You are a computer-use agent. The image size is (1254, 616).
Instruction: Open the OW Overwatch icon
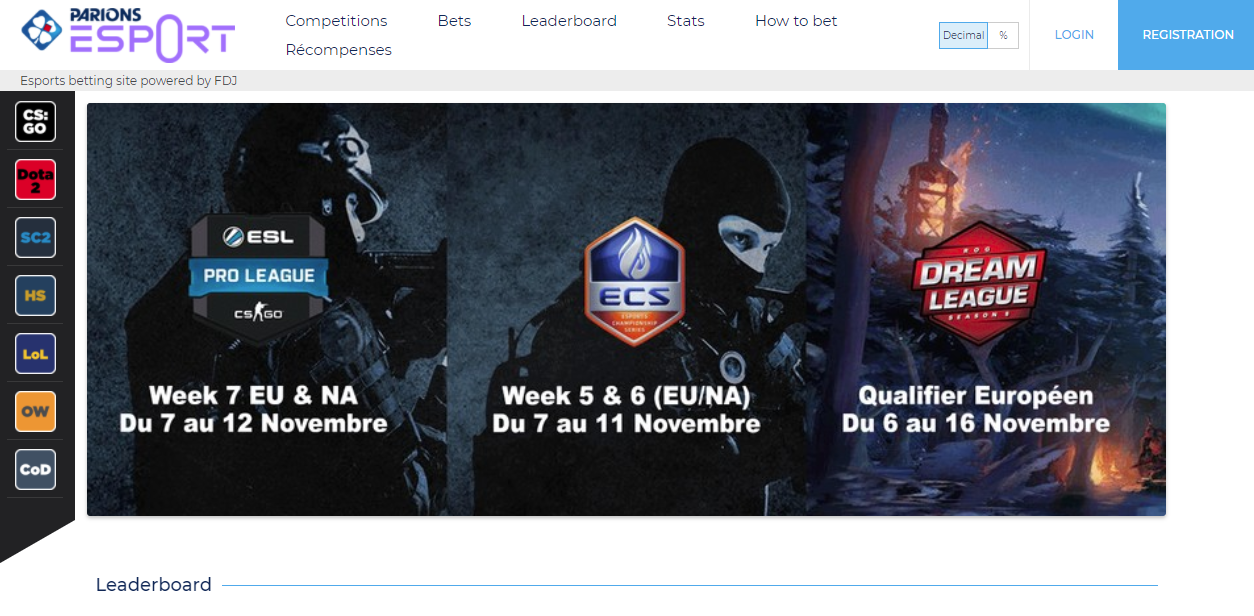coord(35,412)
